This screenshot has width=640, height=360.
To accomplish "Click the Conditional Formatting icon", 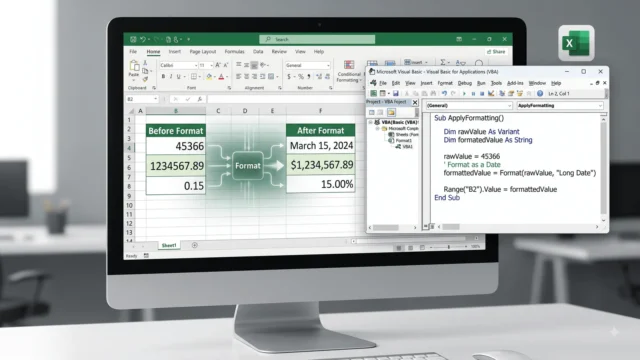I will coord(349,65).
